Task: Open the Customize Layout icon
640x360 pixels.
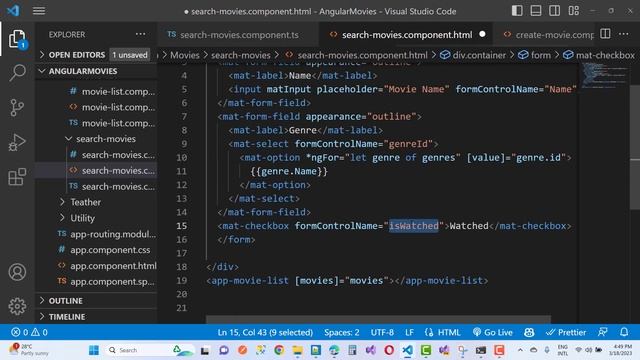Action: pyautogui.click(x=573, y=11)
